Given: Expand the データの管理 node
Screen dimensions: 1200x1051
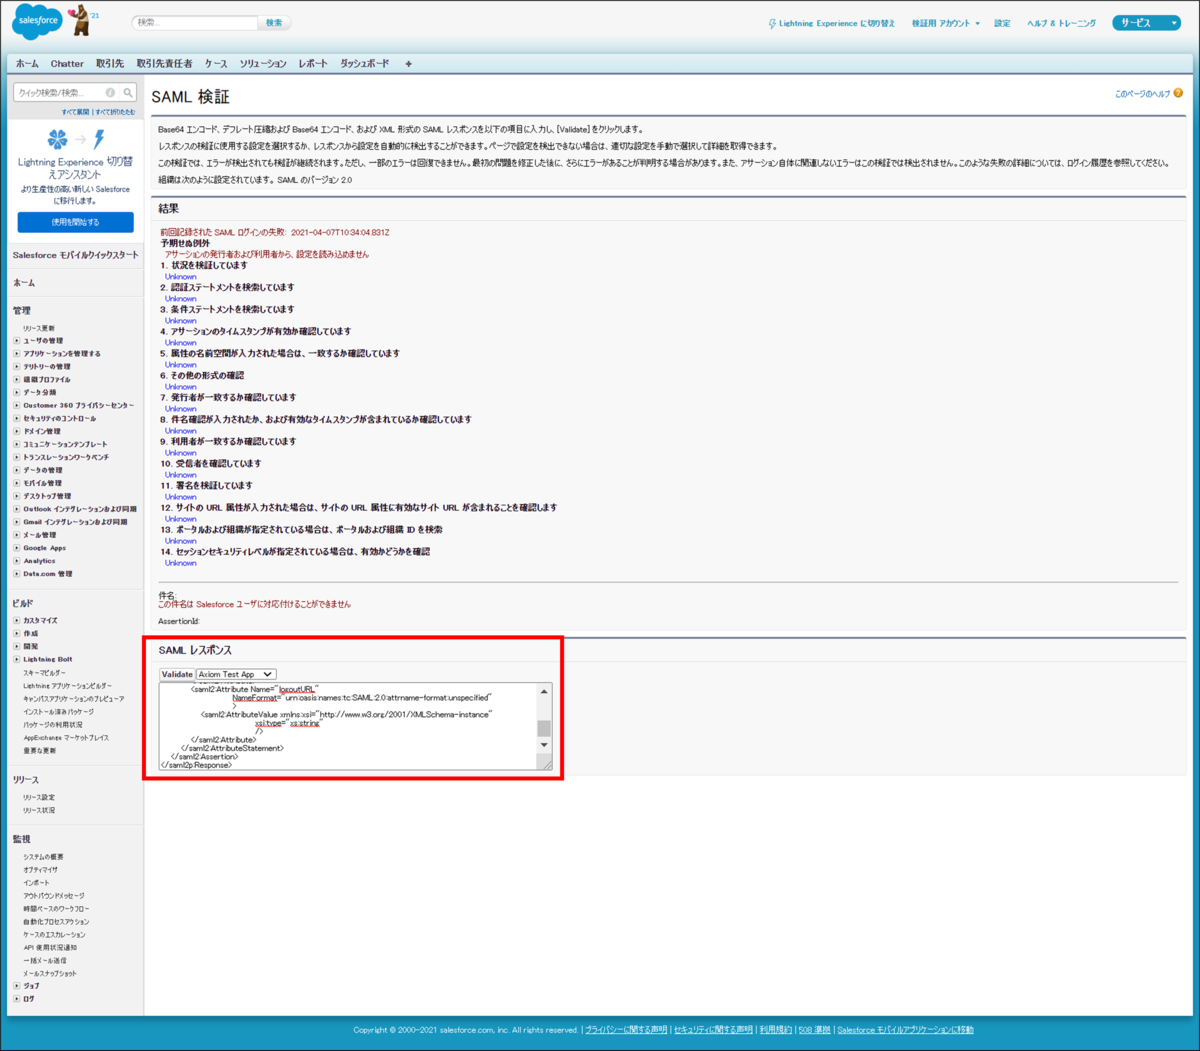Looking at the screenshot, I should pos(17,470).
